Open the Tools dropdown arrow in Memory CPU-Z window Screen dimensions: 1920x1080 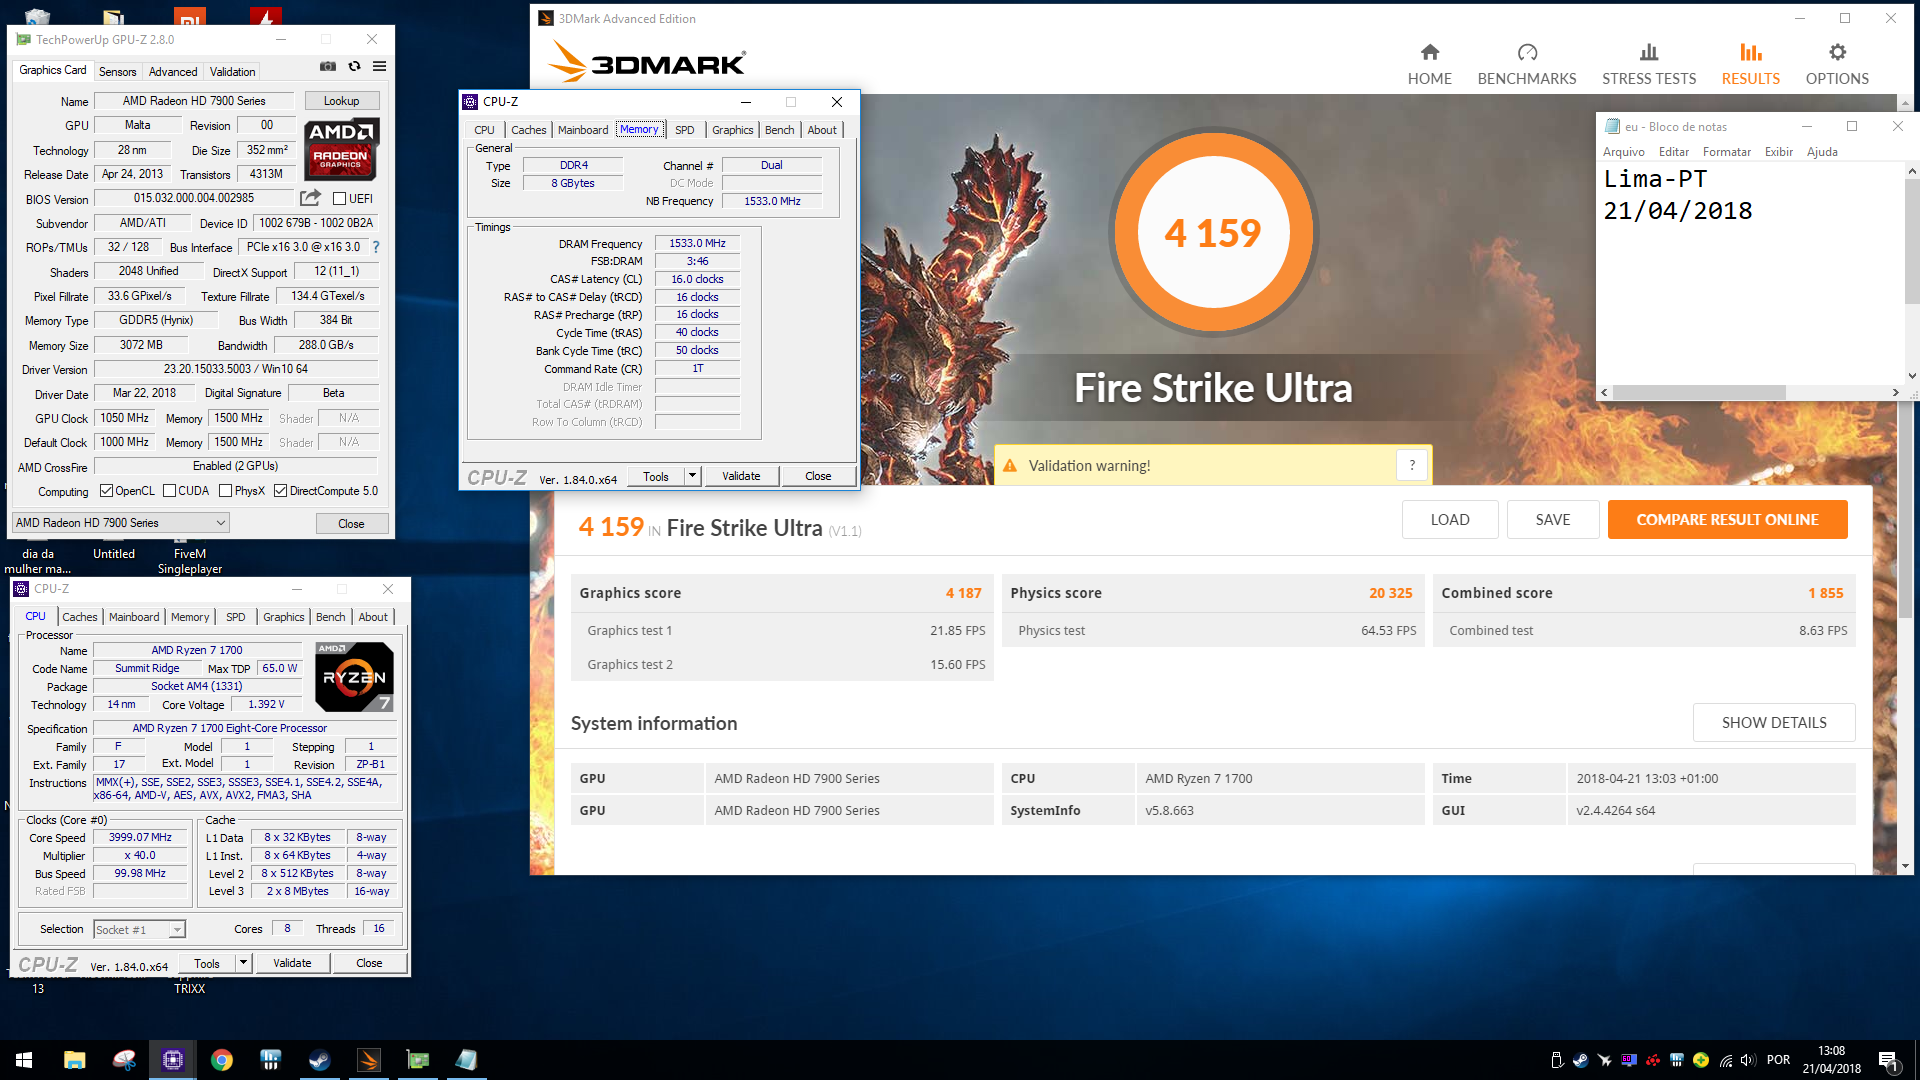pos(692,476)
